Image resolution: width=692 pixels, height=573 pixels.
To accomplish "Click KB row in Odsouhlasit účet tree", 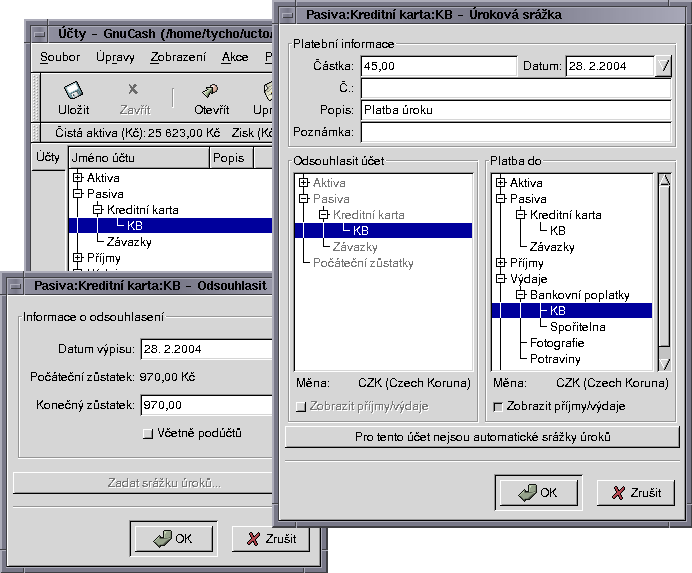I will pos(383,230).
